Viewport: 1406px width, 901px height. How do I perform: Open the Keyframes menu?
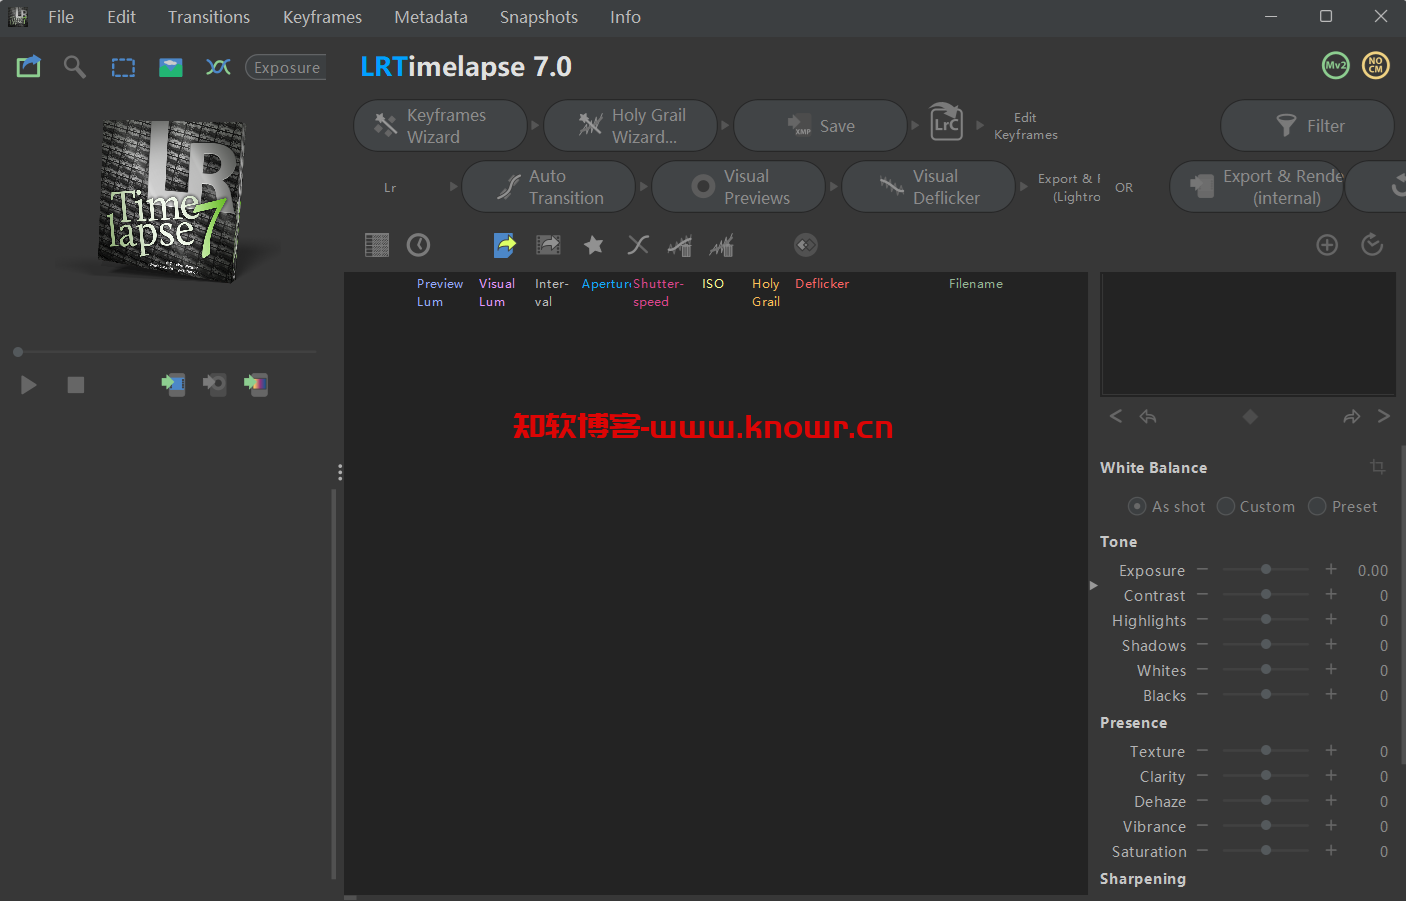point(322,17)
